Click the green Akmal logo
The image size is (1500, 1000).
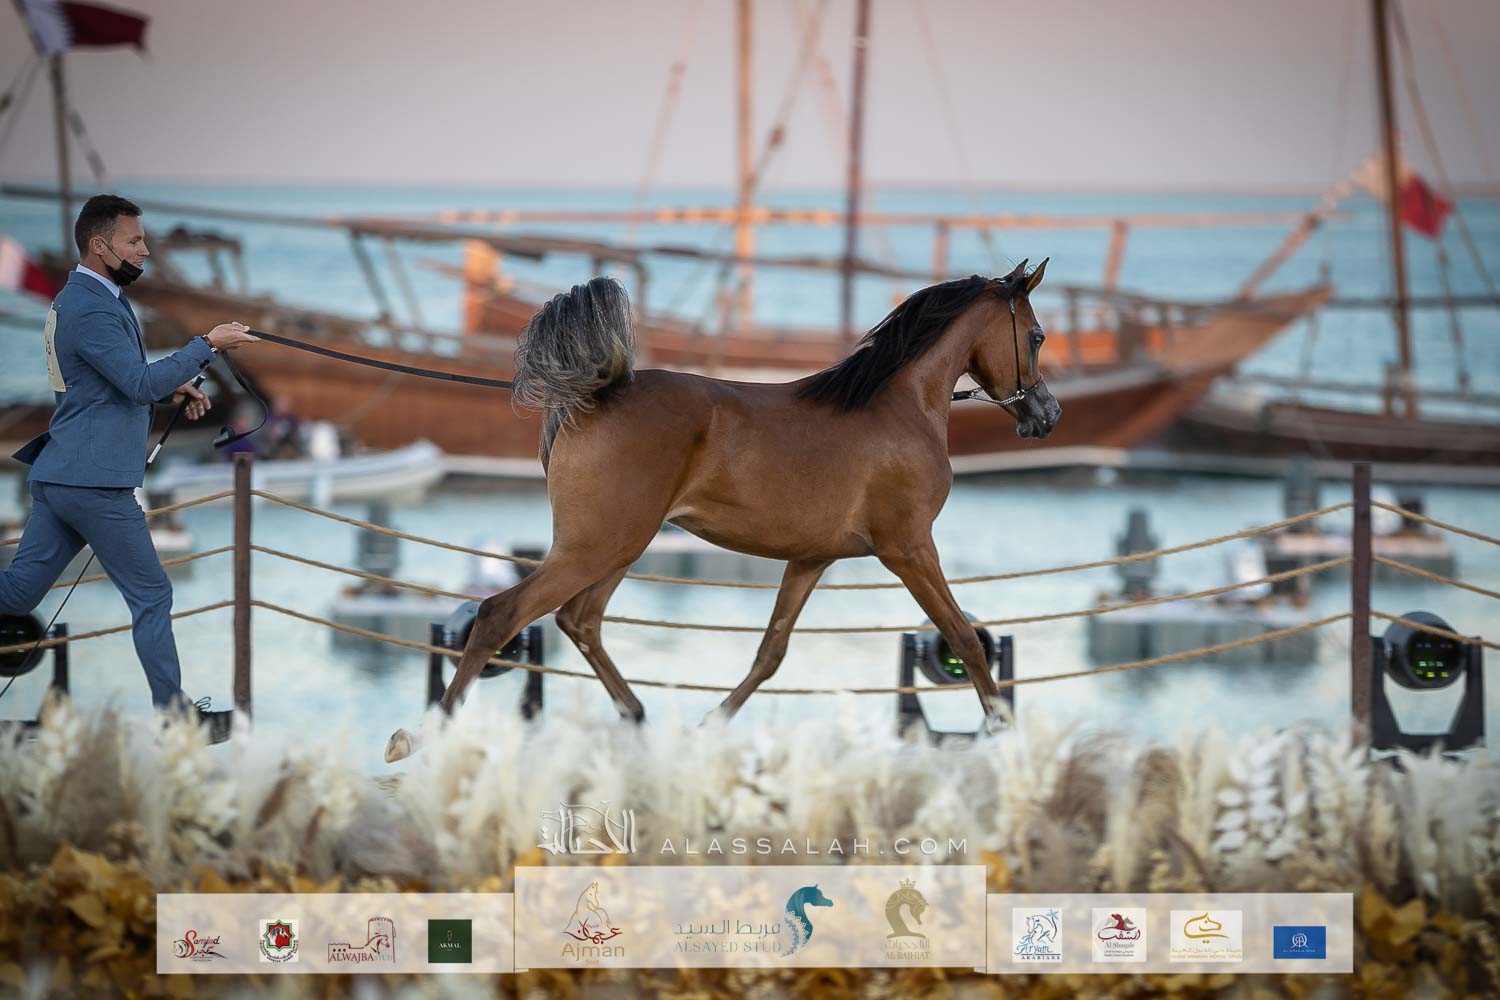click(x=450, y=940)
